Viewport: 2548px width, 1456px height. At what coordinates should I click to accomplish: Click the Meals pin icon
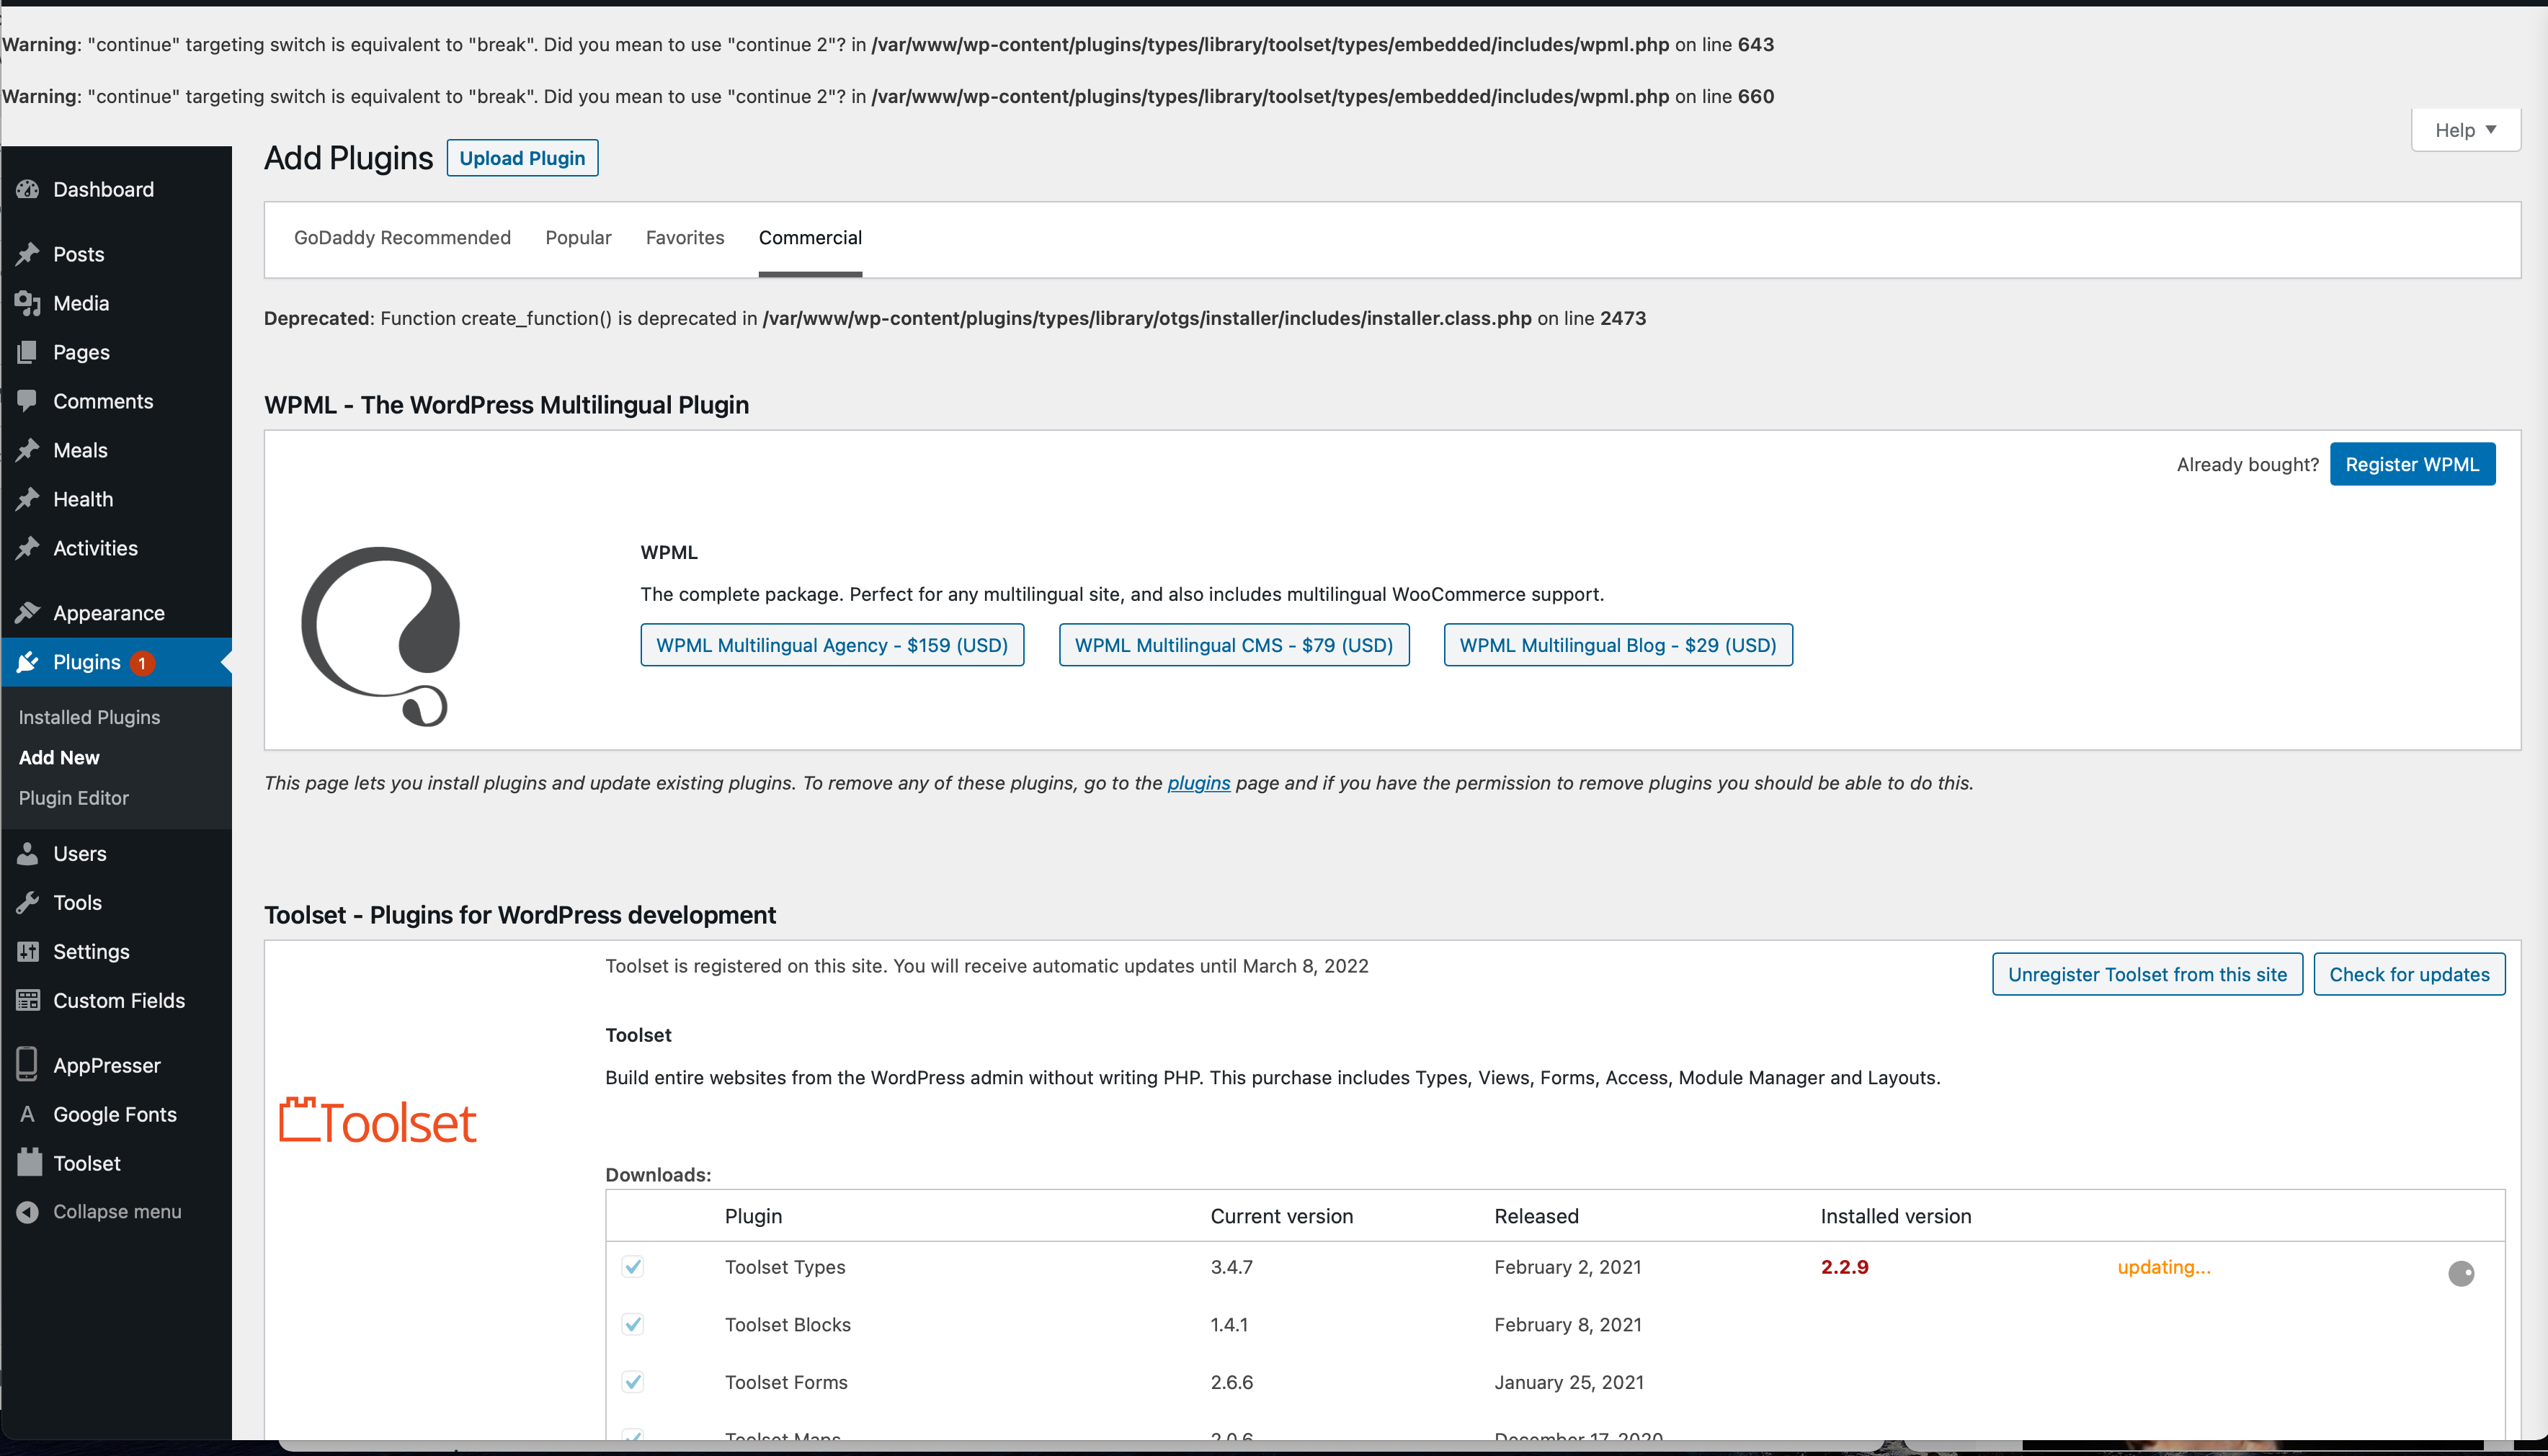click(x=27, y=450)
